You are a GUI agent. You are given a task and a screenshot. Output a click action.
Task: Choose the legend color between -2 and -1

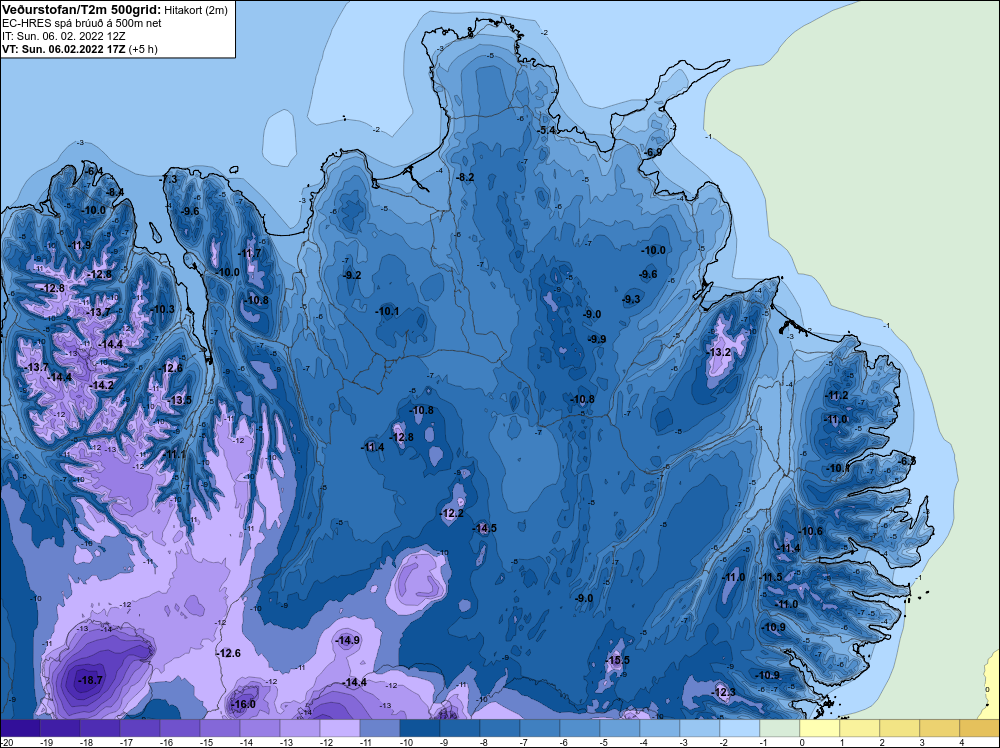740,728
